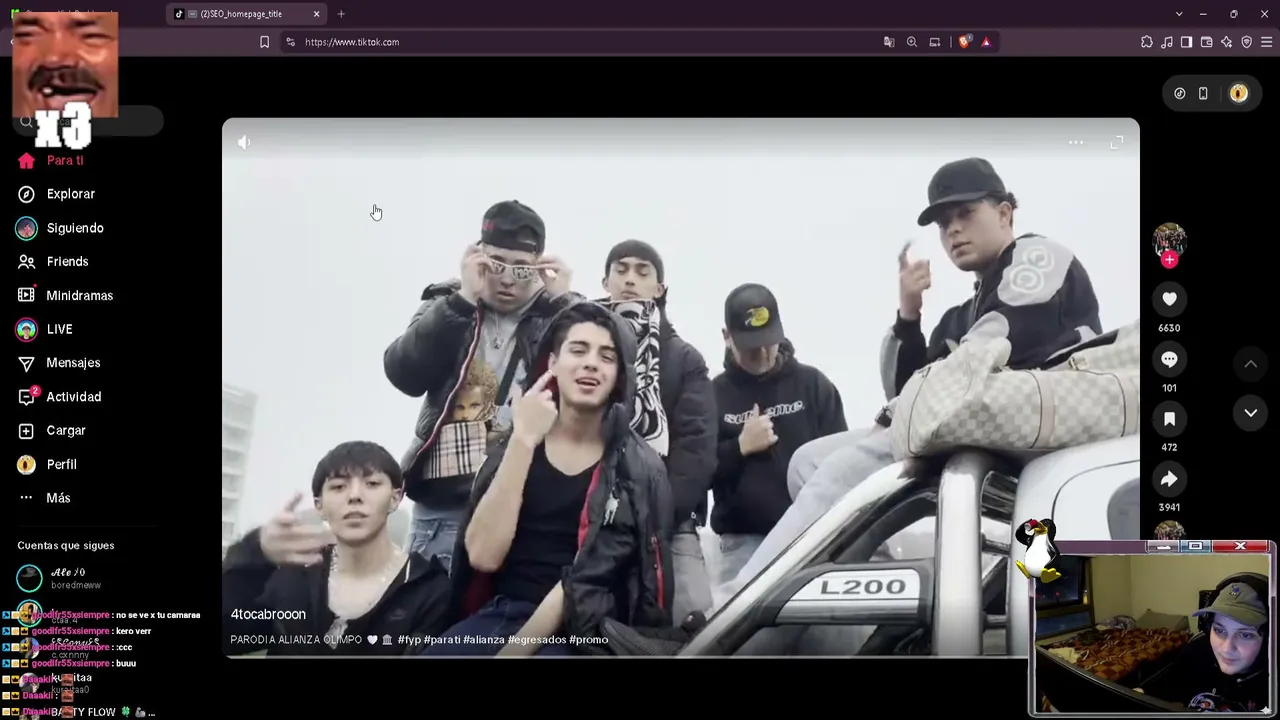Open the browser hamburger main menu

pyautogui.click(x=1267, y=42)
